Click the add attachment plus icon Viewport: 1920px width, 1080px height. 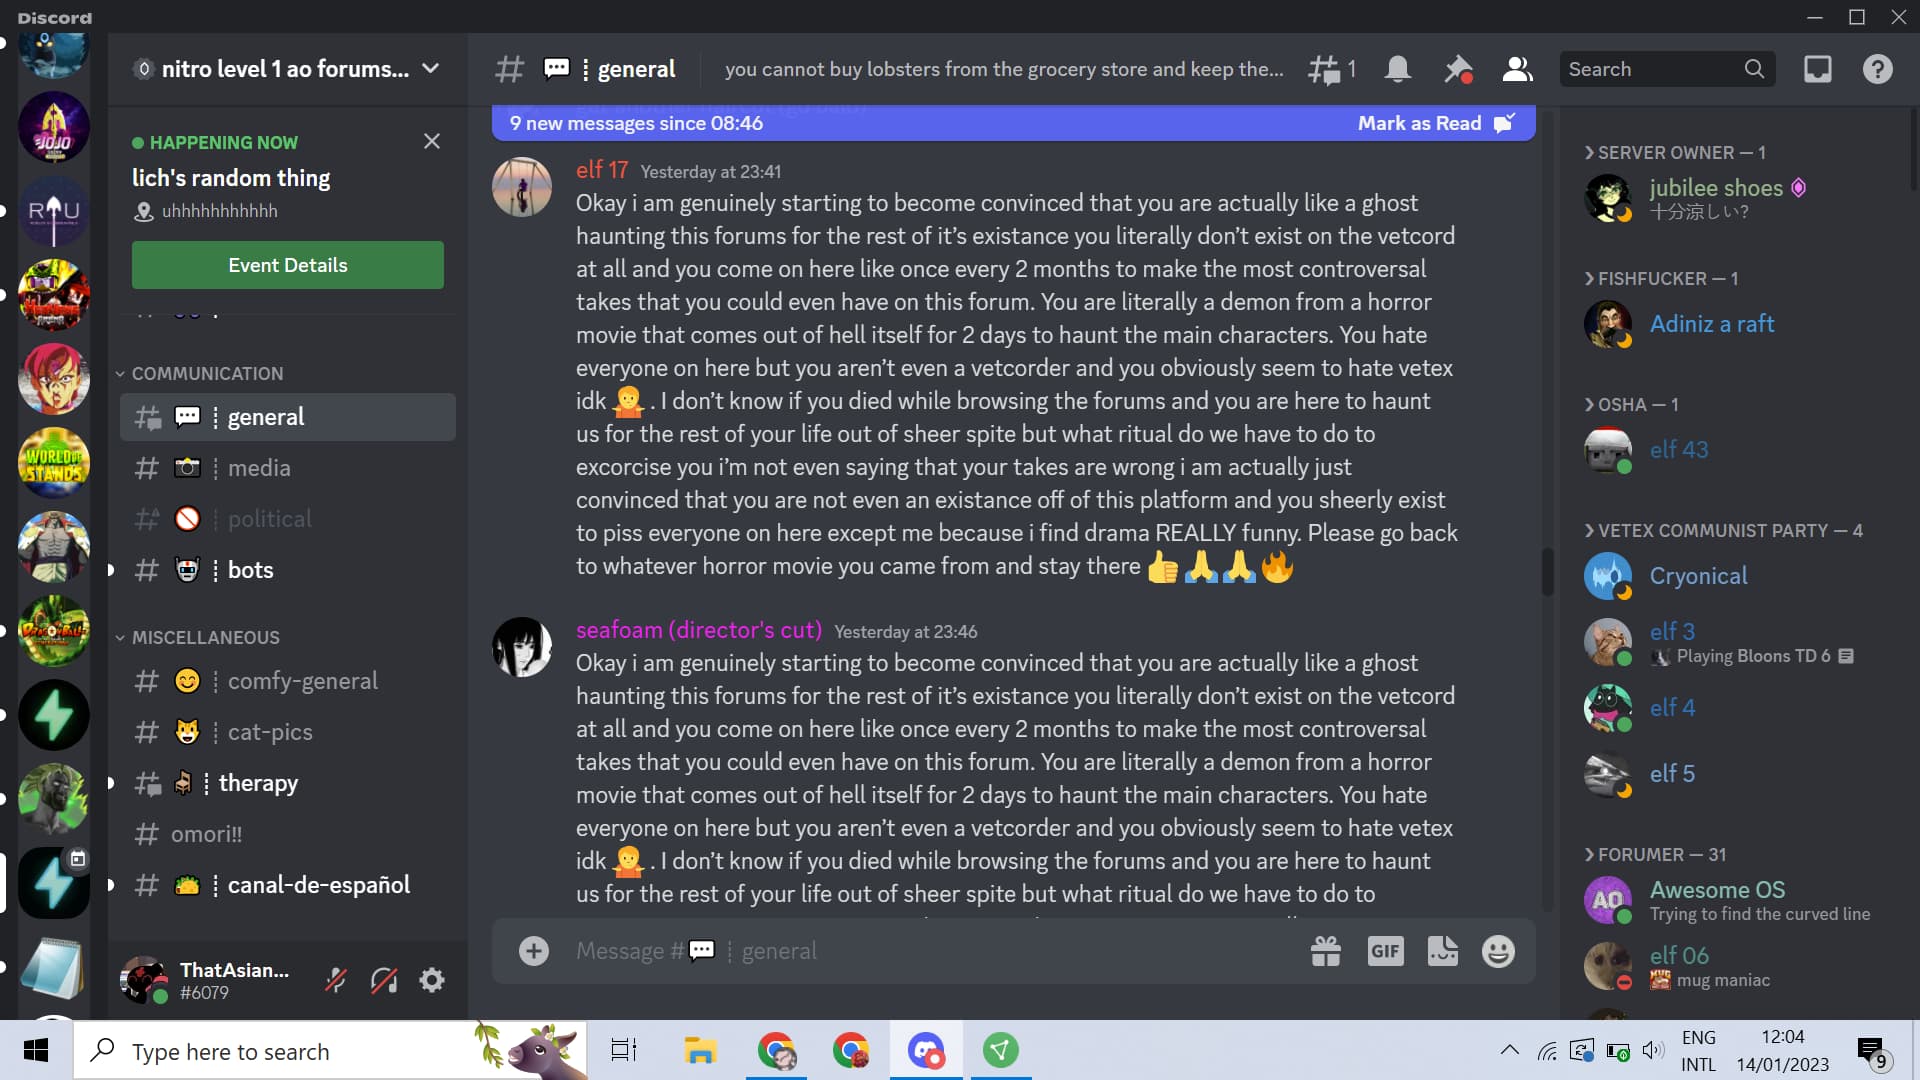pyautogui.click(x=531, y=949)
